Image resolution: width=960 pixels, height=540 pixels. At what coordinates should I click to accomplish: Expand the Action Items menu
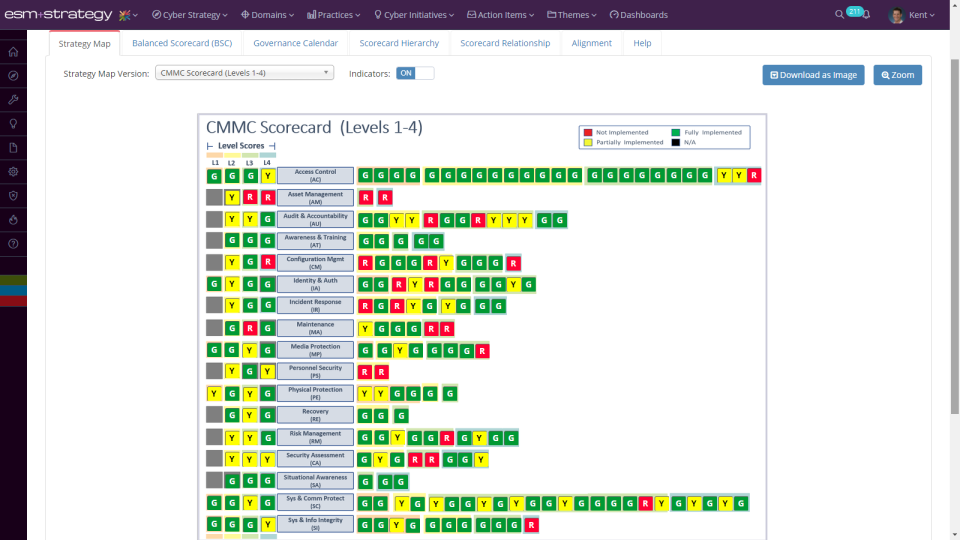click(501, 15)
